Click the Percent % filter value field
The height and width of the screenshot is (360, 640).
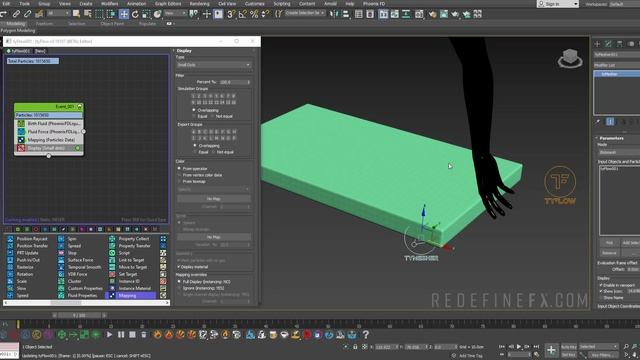click(x=235, y=82)
